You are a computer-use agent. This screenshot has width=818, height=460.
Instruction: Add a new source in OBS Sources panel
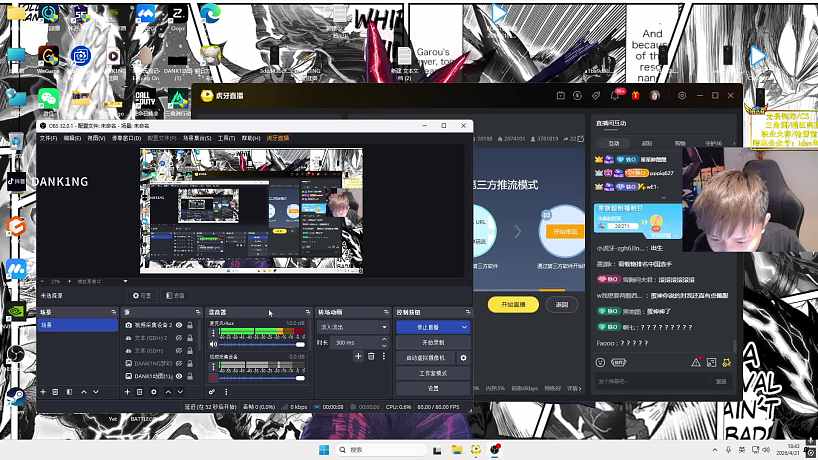pyautogui.click(x=127, y=392)
